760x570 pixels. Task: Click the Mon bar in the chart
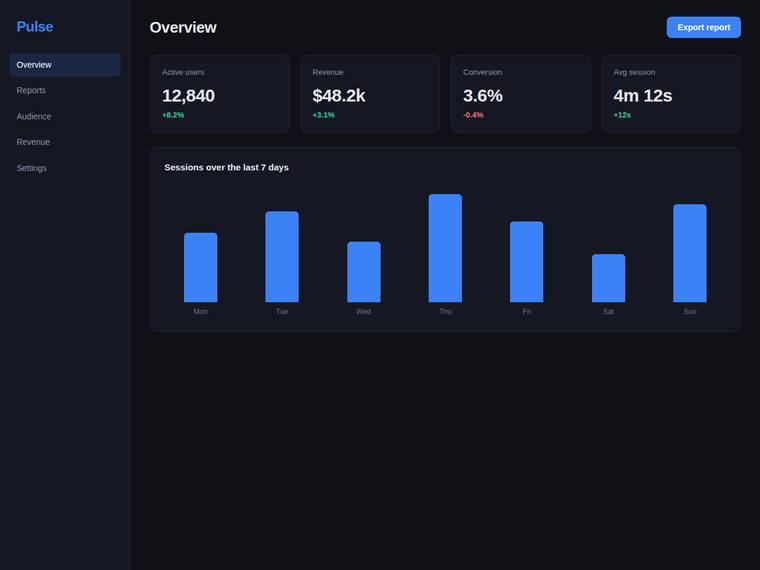201,268
